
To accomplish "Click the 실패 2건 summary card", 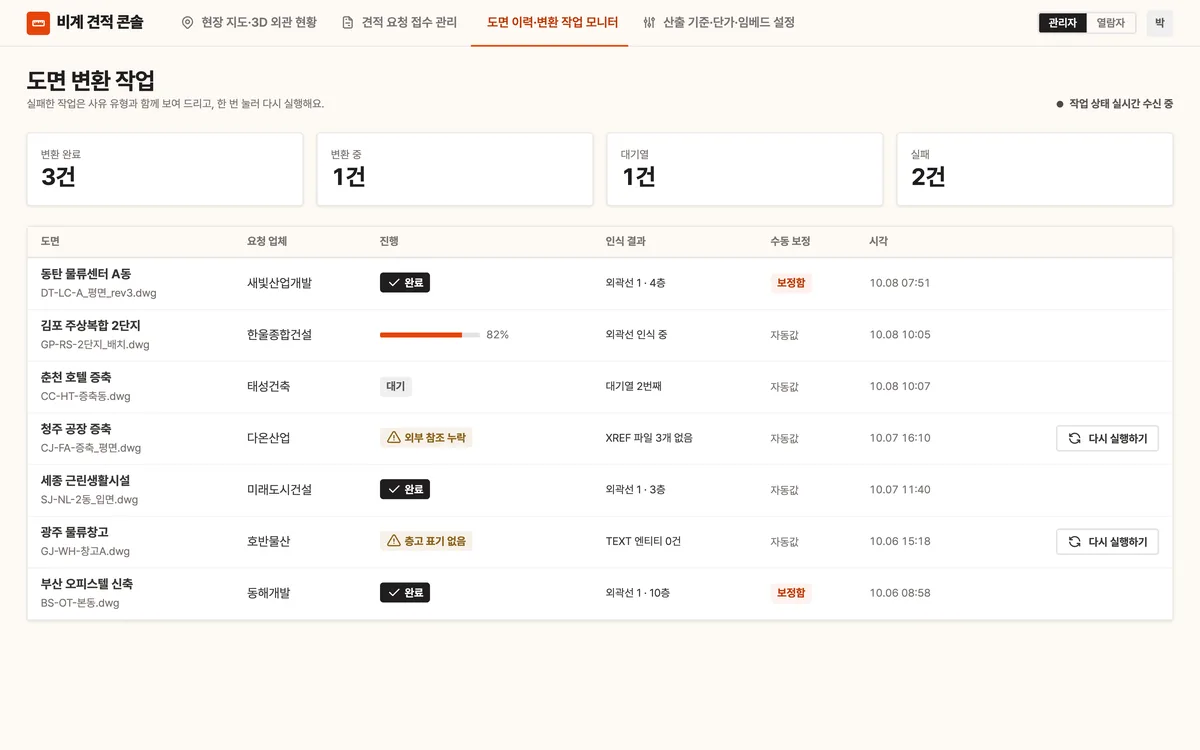I will pos(1035,170).
